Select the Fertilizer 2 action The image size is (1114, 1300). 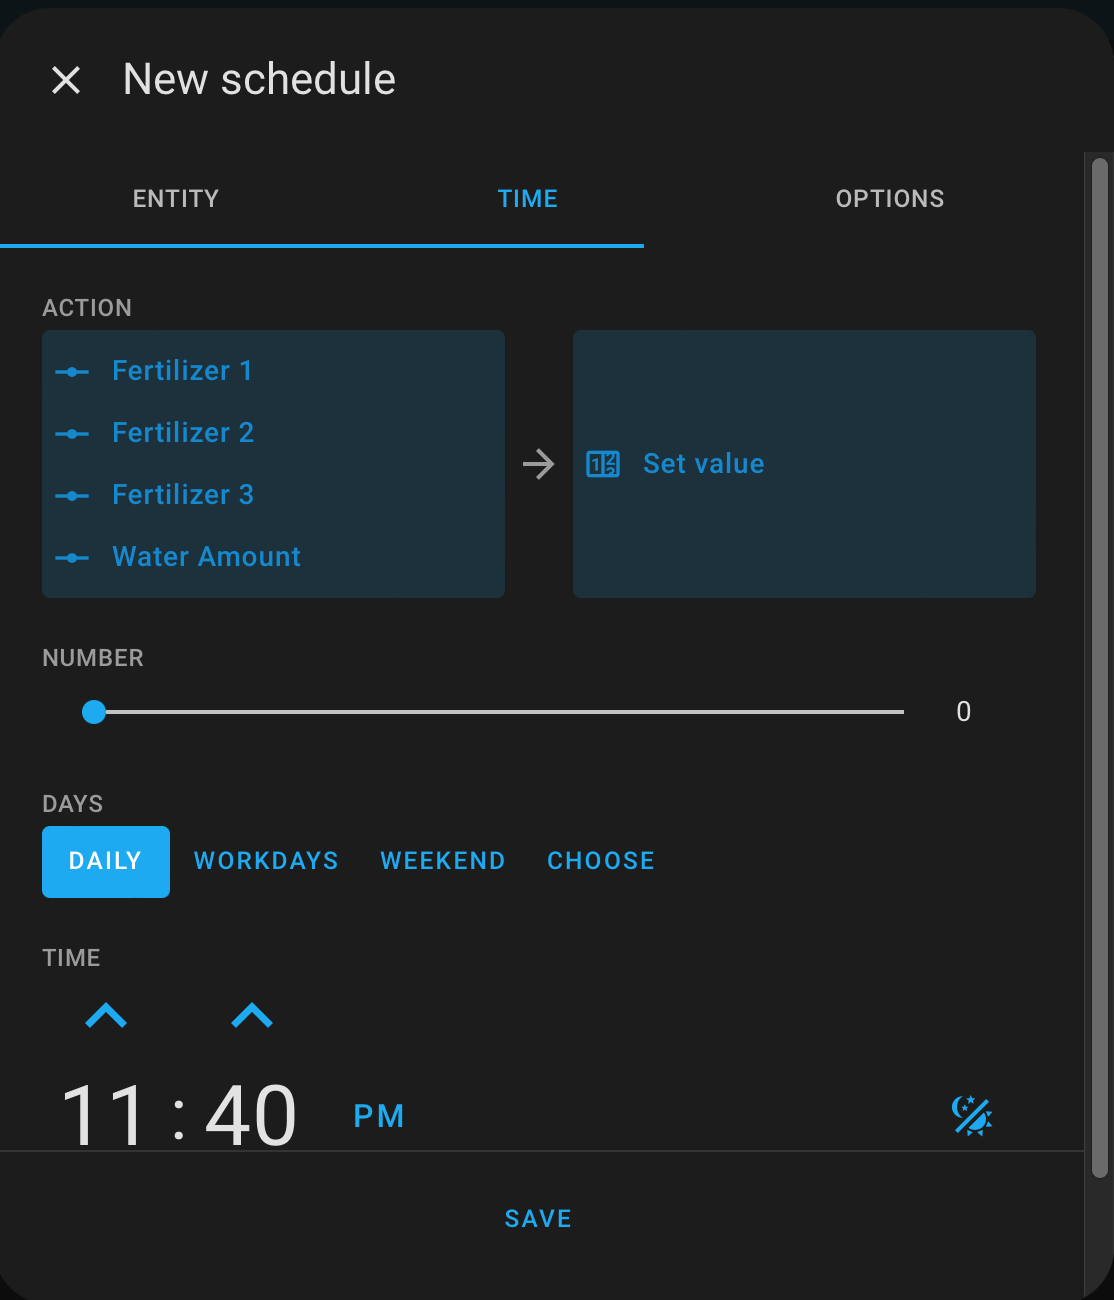pos(183,433)
